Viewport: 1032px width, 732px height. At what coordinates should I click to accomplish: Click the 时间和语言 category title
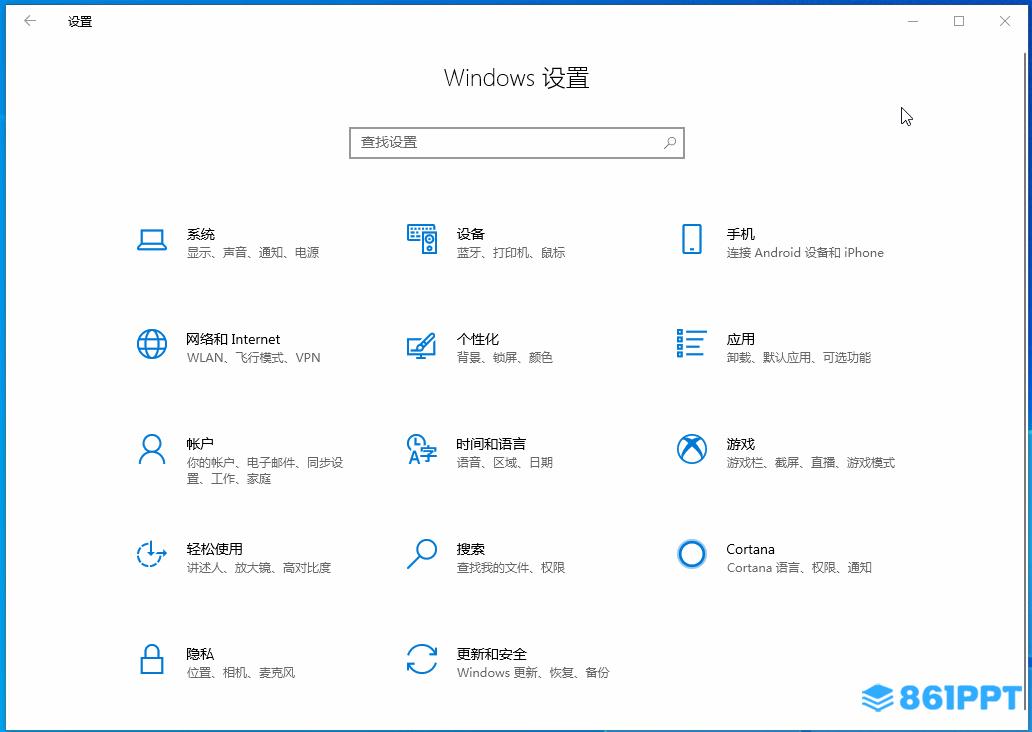point(491,444)
